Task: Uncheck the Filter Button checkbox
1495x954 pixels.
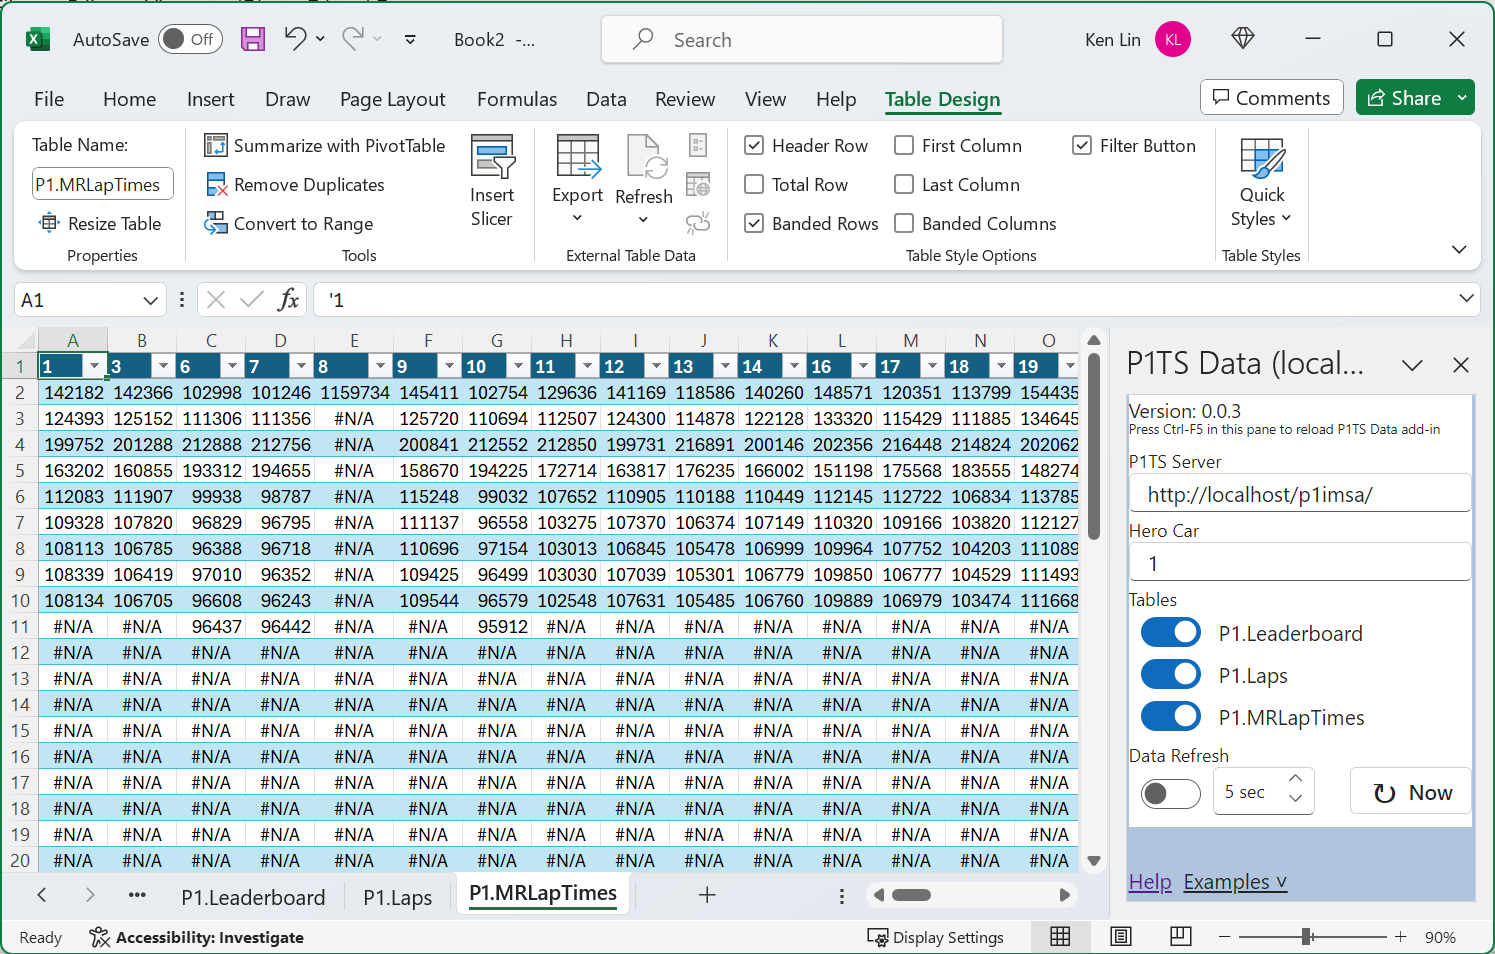Action: tap(1082, 145)
